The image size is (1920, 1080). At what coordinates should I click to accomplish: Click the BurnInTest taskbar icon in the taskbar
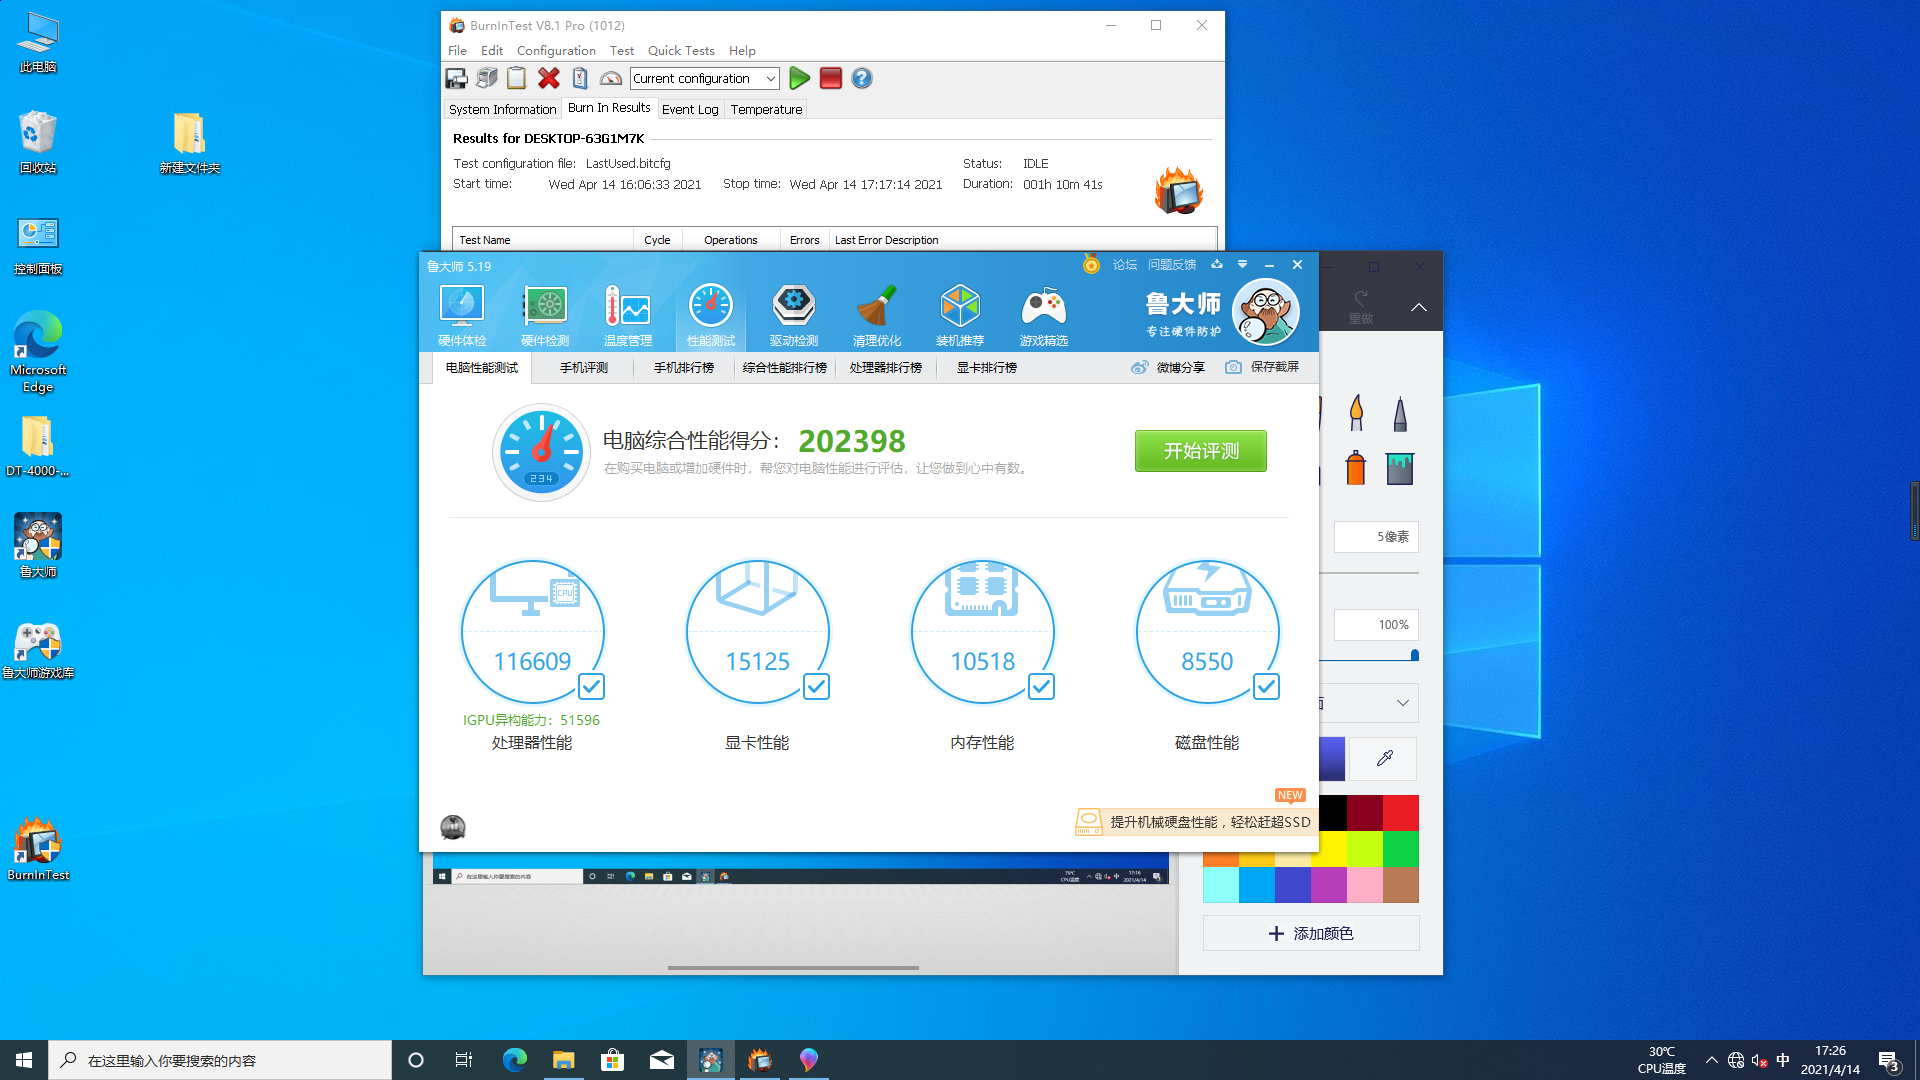coord(760,1059)
